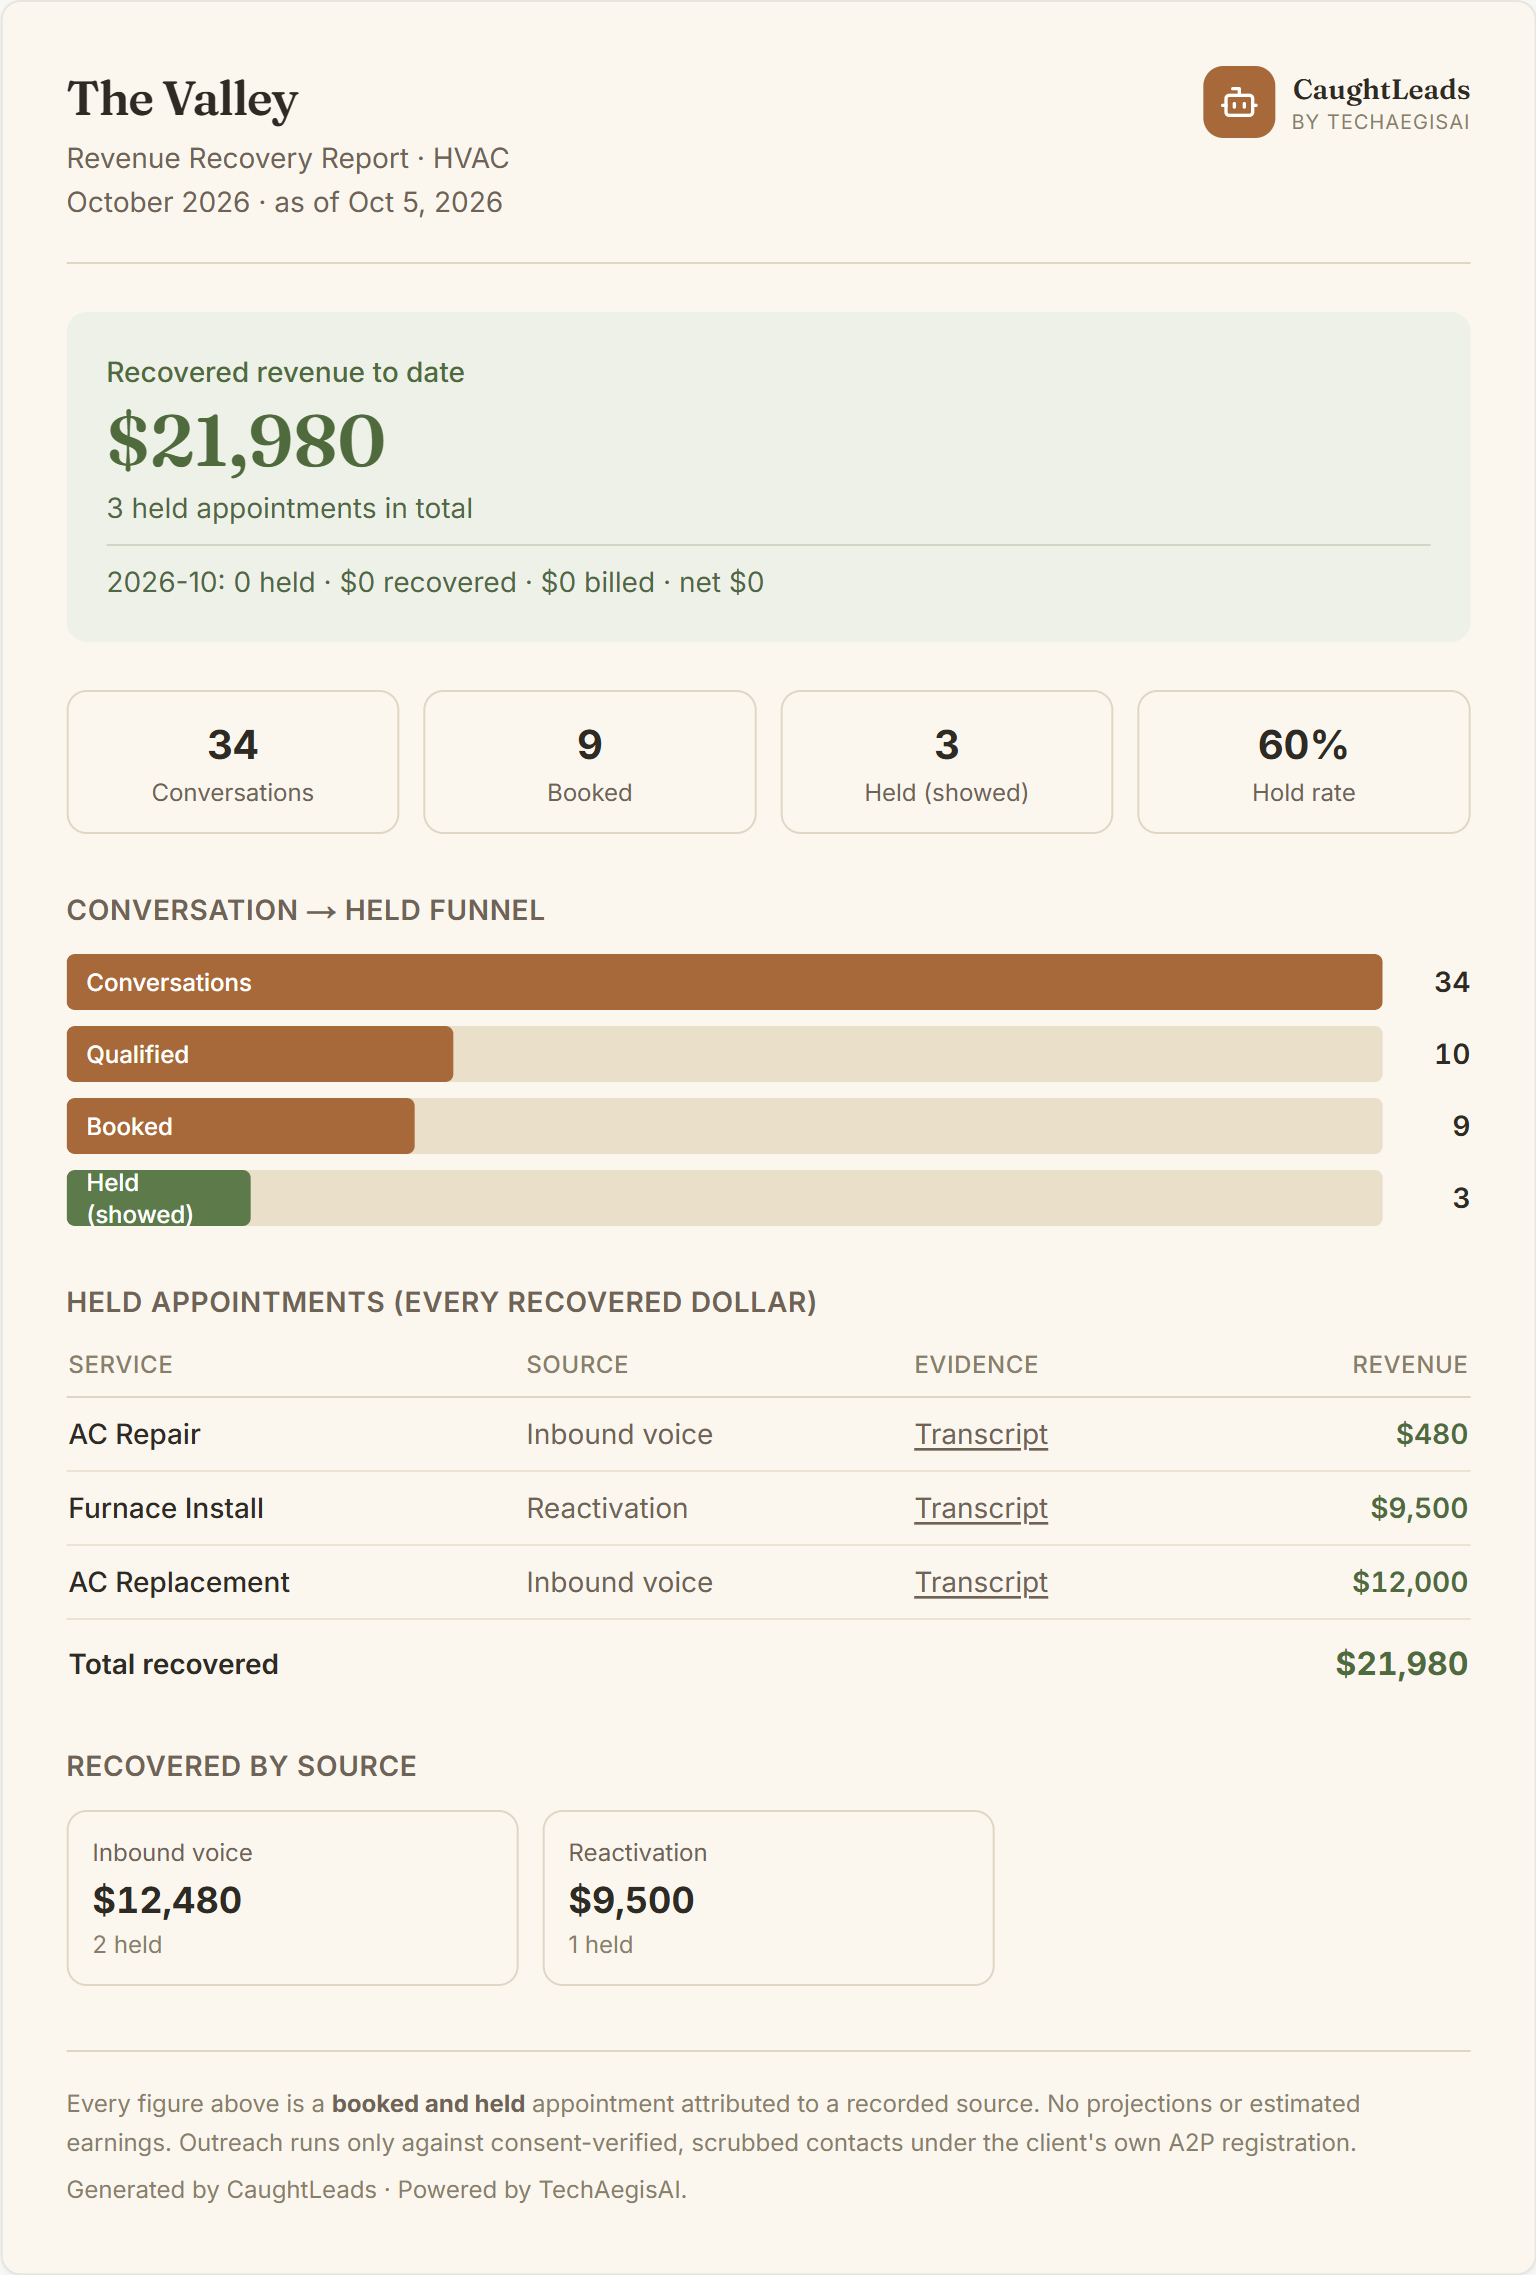Click the SERVICE column header

[x=121, y=1365]
